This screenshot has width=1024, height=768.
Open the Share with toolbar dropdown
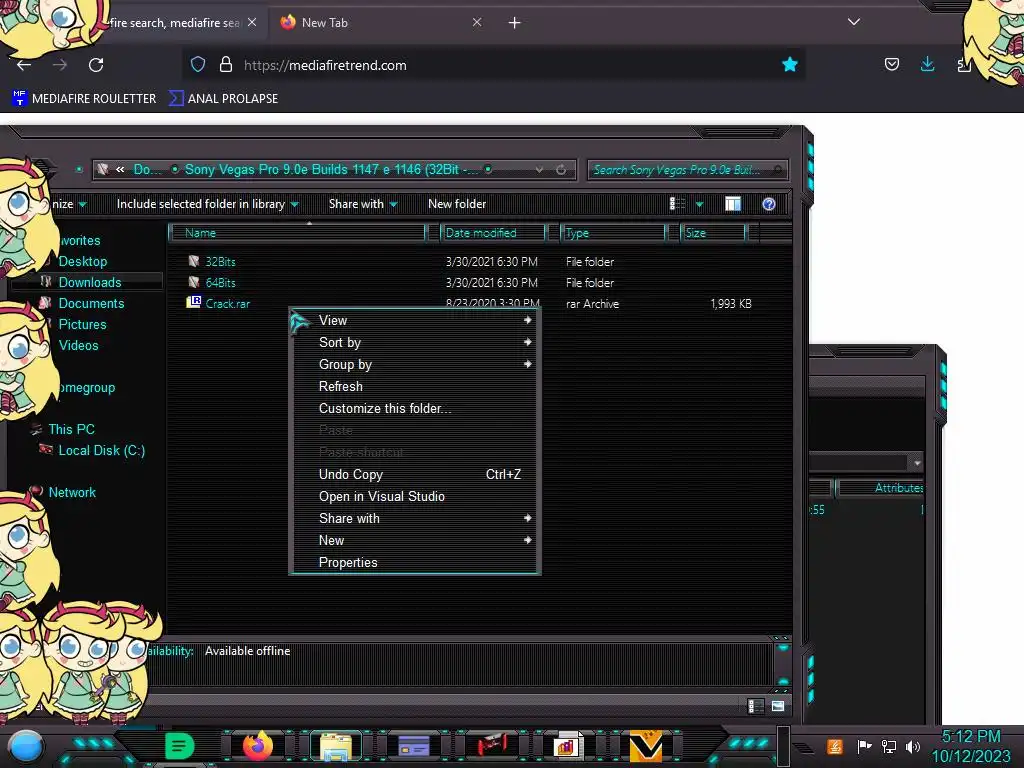coord(363,204)
